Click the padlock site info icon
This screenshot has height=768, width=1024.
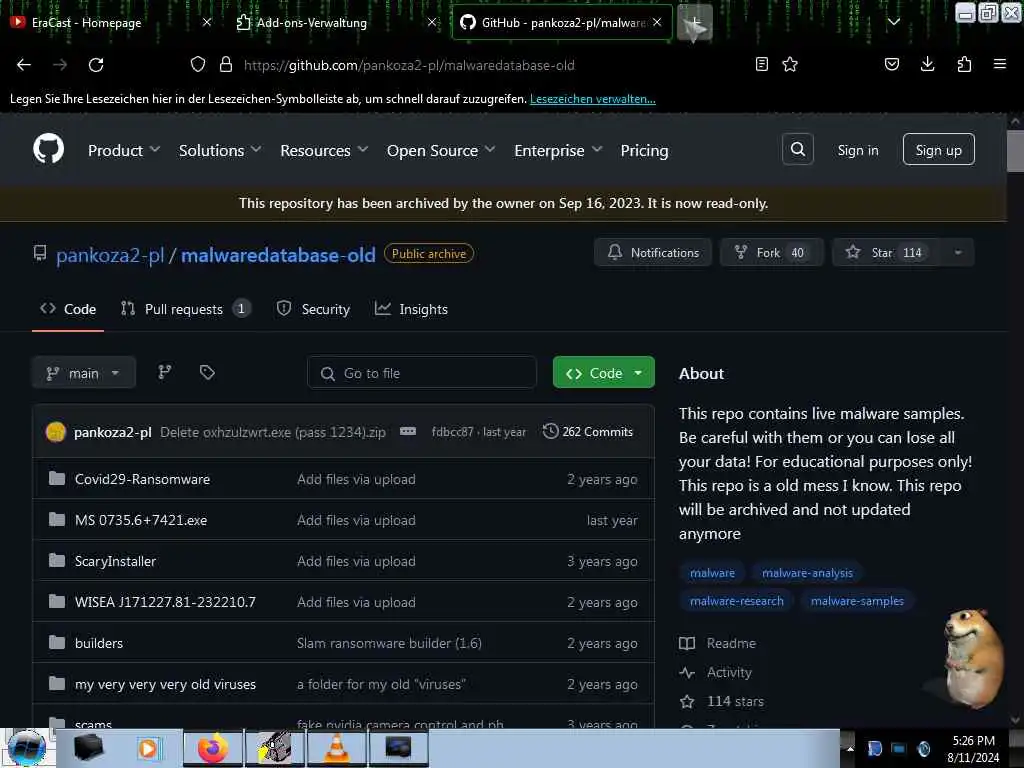click(226, 64)
